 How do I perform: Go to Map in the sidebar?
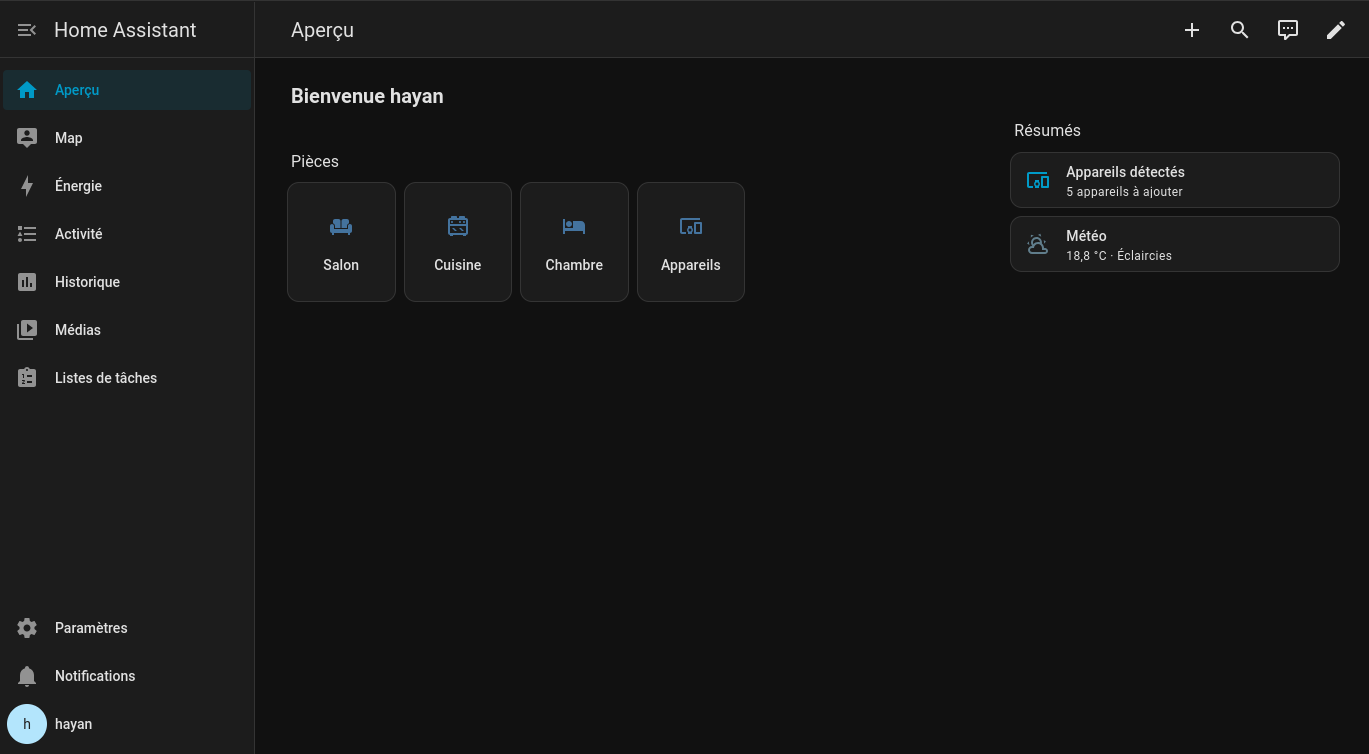[x=69, y=138]
